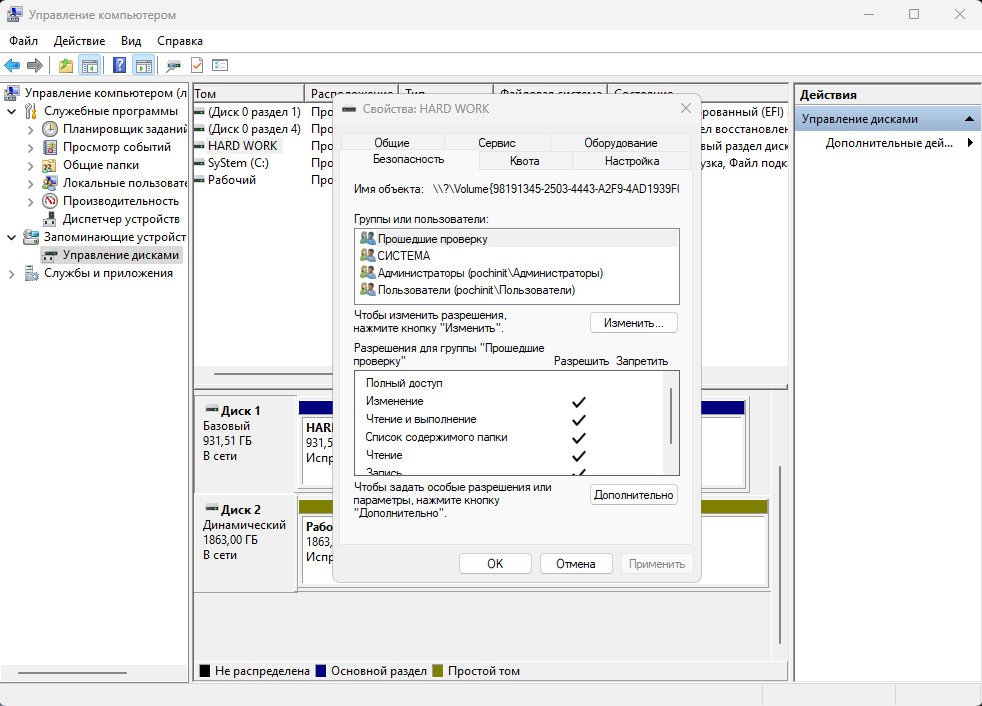
Task: Switch to the Оборудование tab
Action: (621, 143)
